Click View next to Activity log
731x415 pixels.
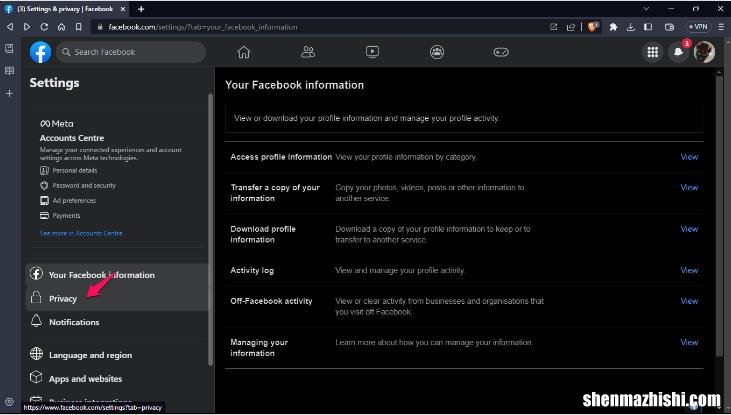coord(689,270)
